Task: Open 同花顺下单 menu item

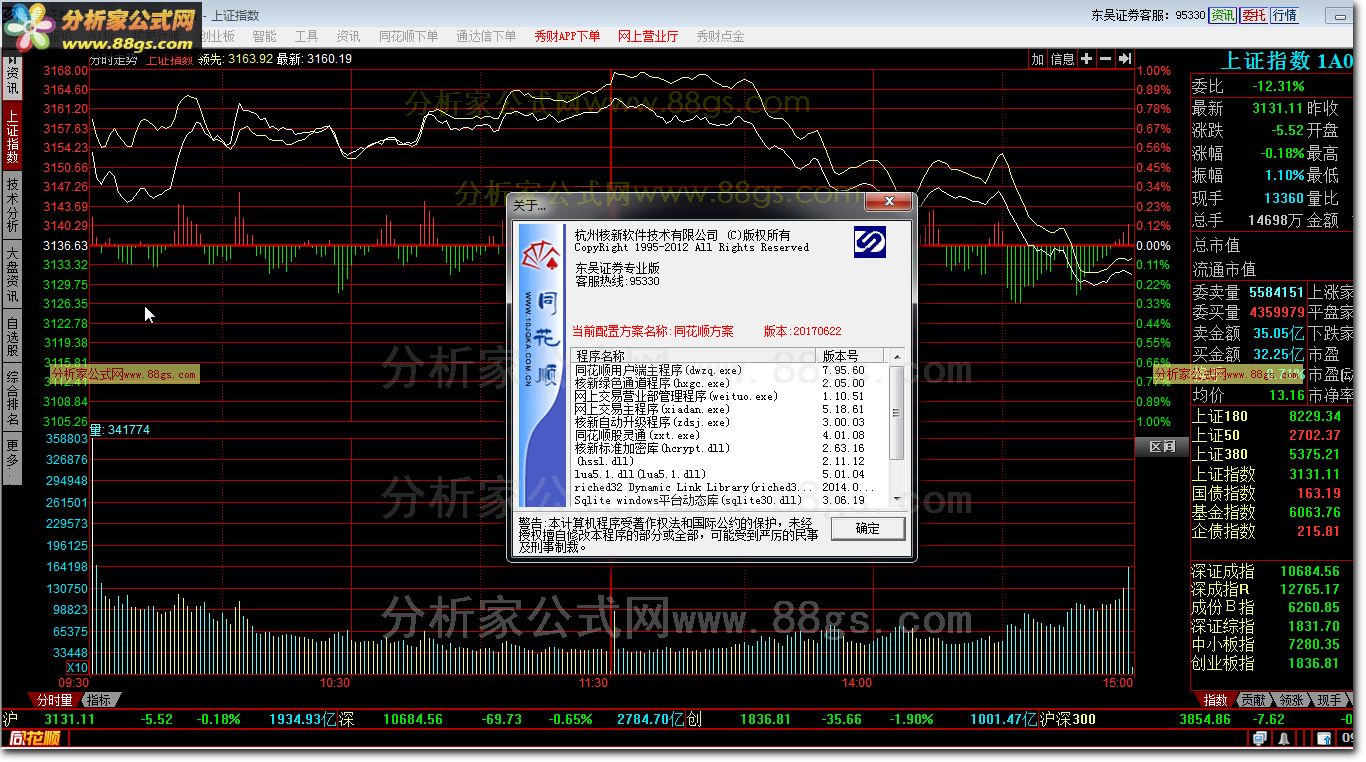Action: [408, 36]
